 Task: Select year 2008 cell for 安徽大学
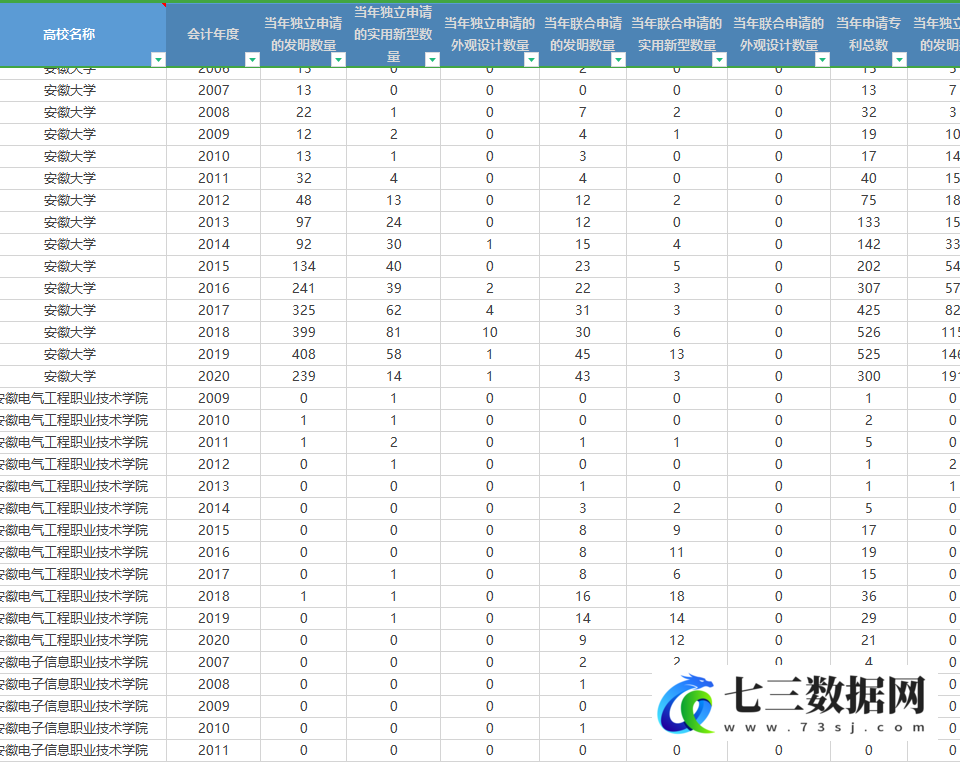213,113
